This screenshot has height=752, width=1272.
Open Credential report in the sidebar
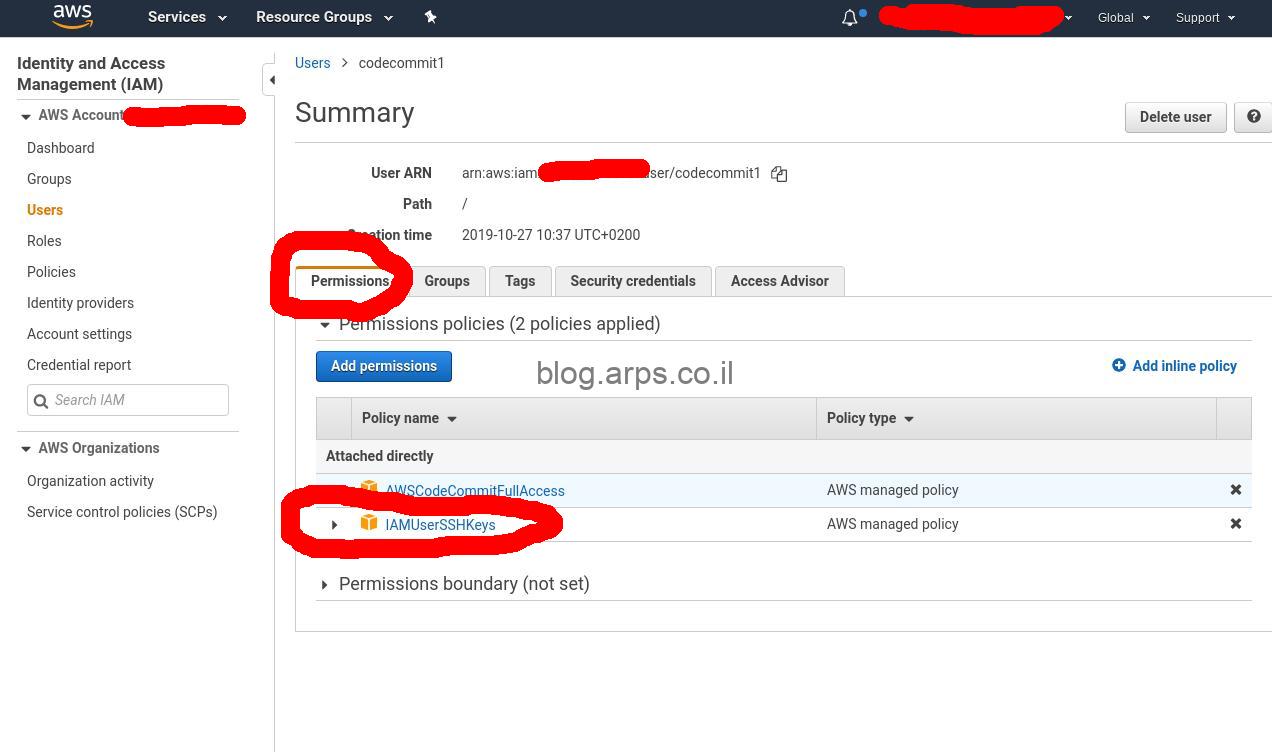tap(79, 365)
